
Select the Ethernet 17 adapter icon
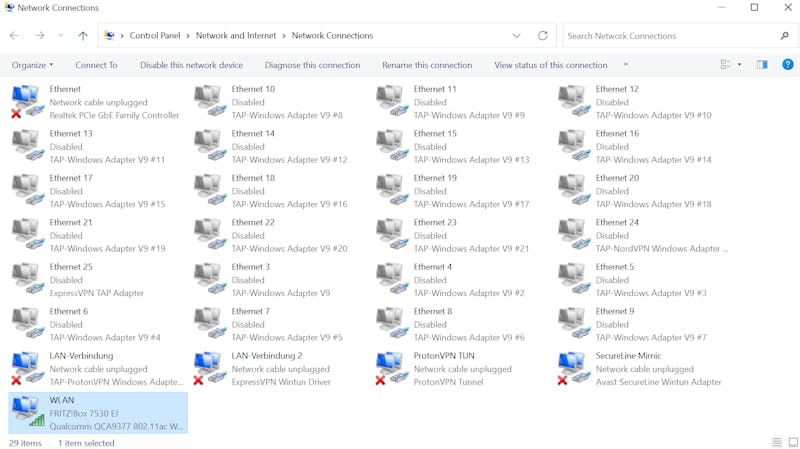(28, 190)
